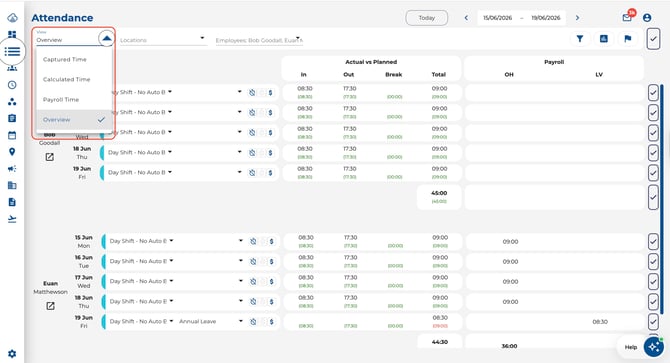
Task: Open the settings gear in sidebar
Action: click(x=12, y=354)
